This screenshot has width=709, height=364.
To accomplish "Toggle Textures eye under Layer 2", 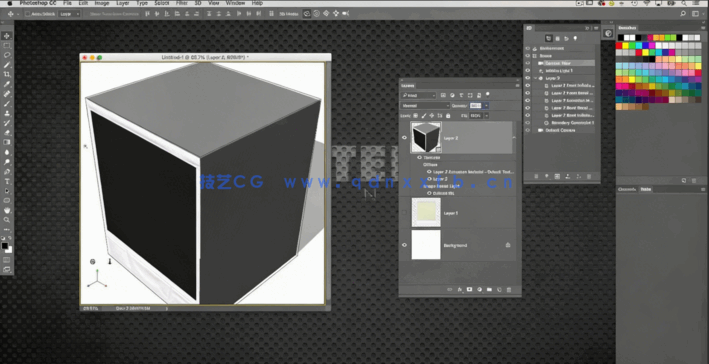I will click(419, 157).
